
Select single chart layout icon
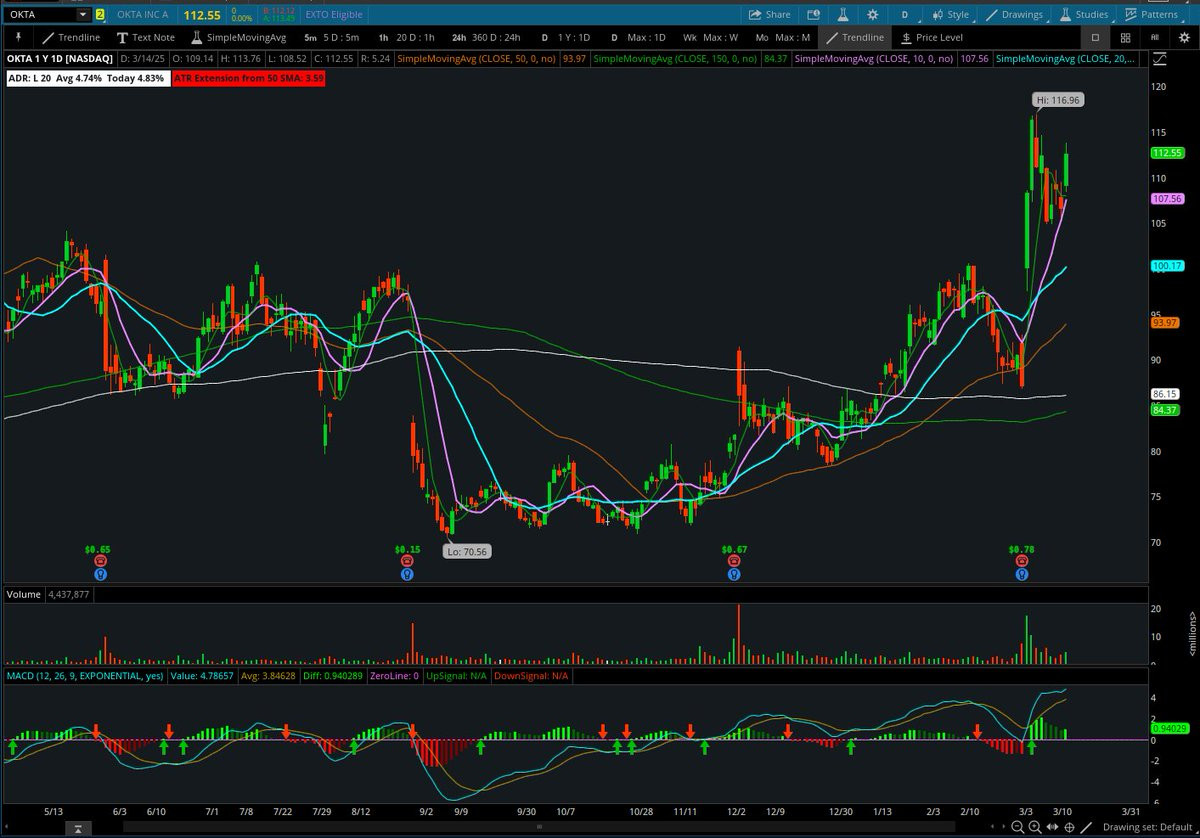1094,38
